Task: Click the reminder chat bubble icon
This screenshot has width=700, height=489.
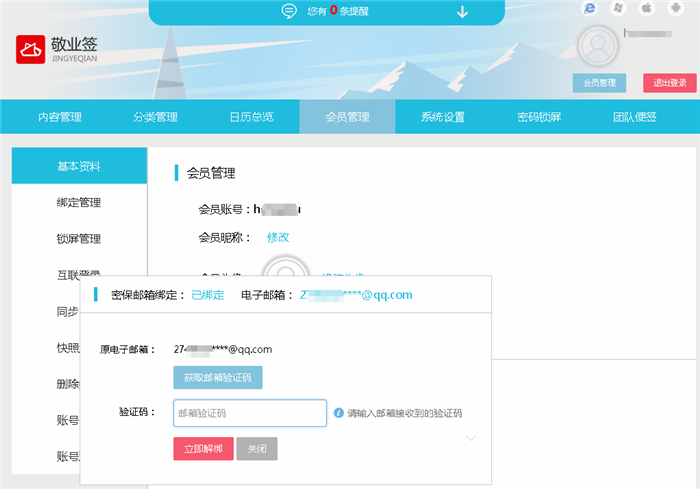Action: (x=289, y=12)
